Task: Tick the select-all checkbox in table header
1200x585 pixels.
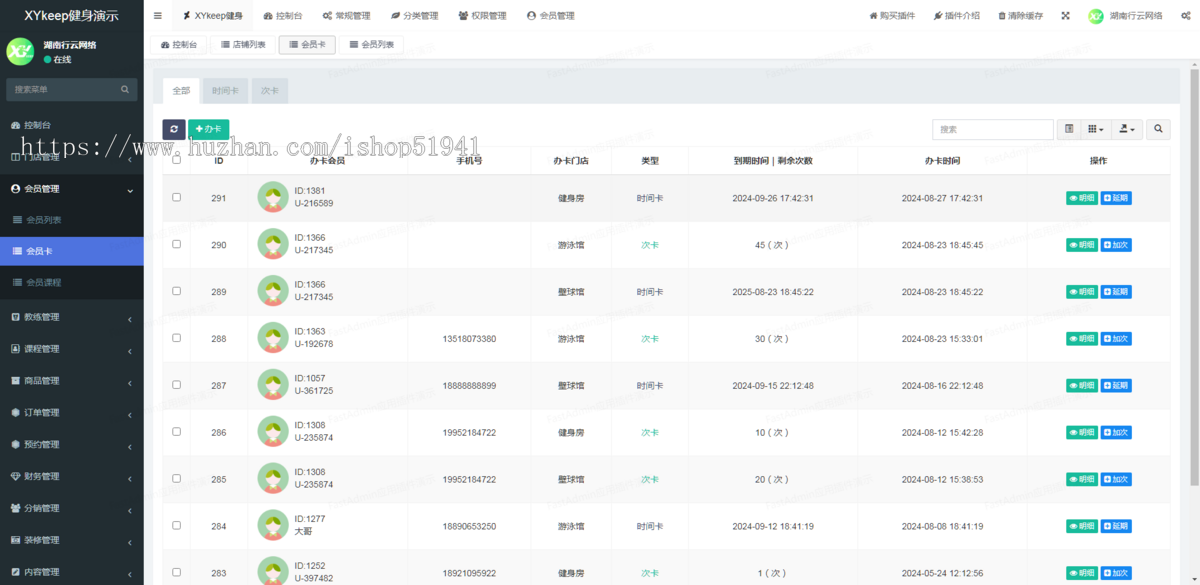Action: 177,160
